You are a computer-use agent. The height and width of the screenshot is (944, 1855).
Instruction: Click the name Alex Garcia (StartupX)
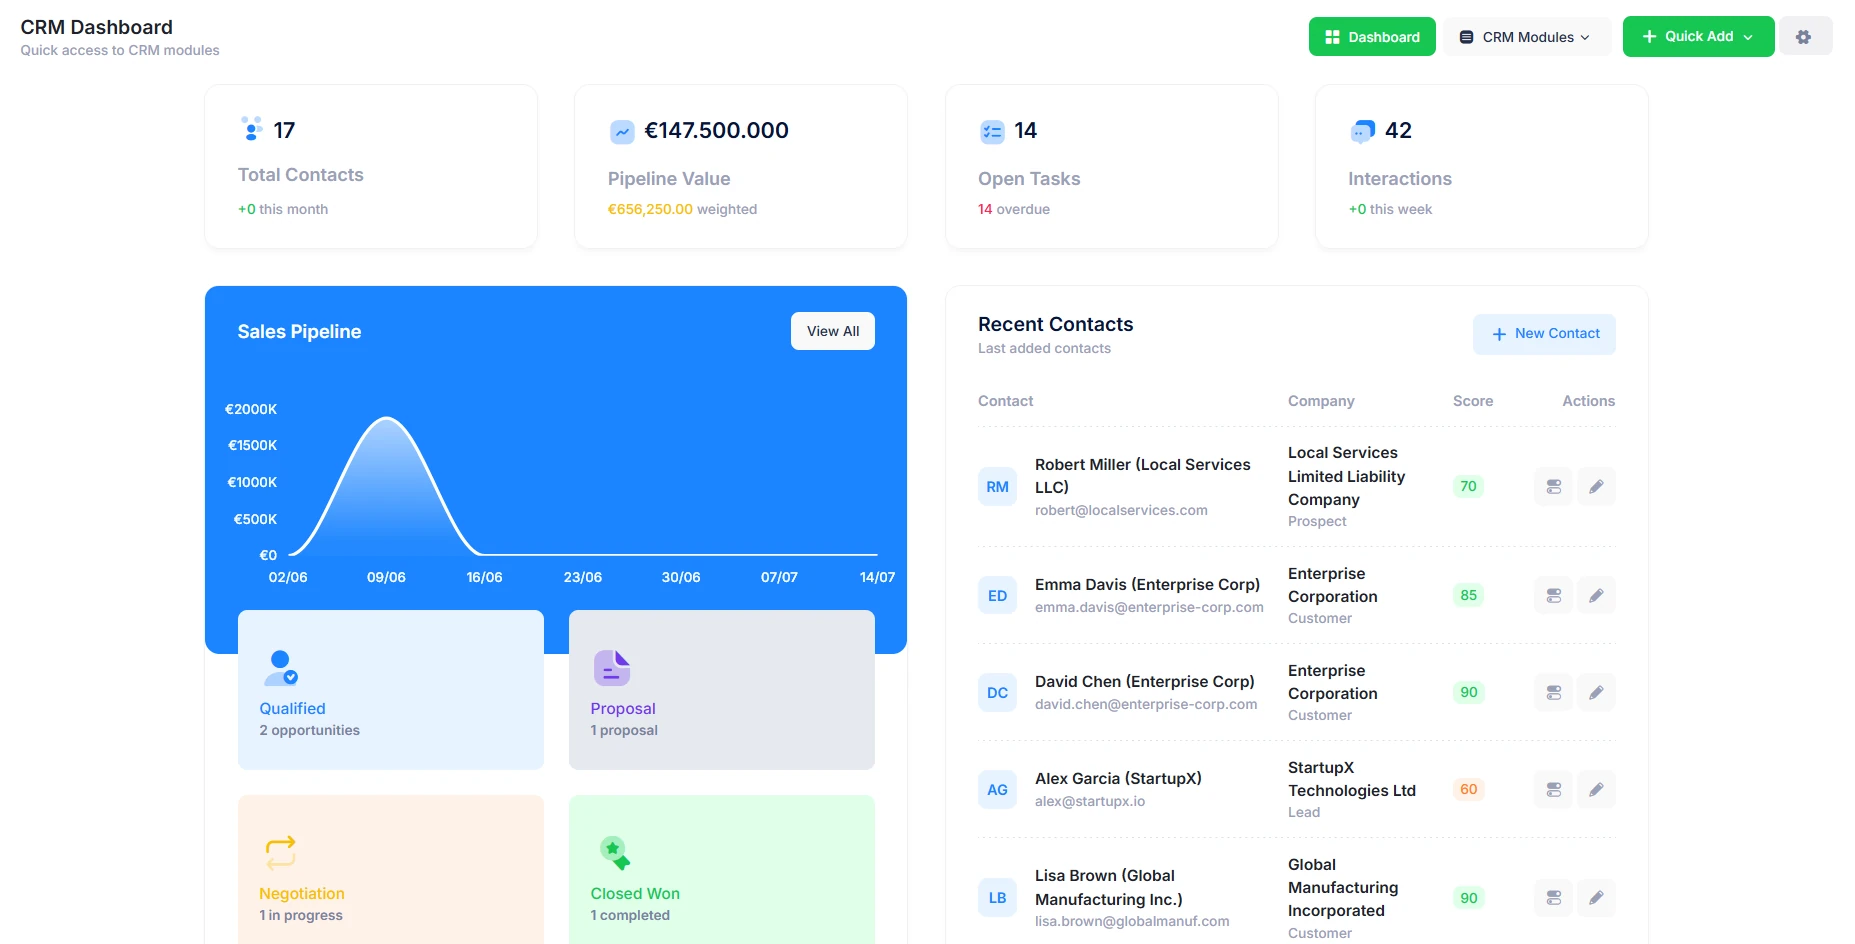coord(1118,778)
